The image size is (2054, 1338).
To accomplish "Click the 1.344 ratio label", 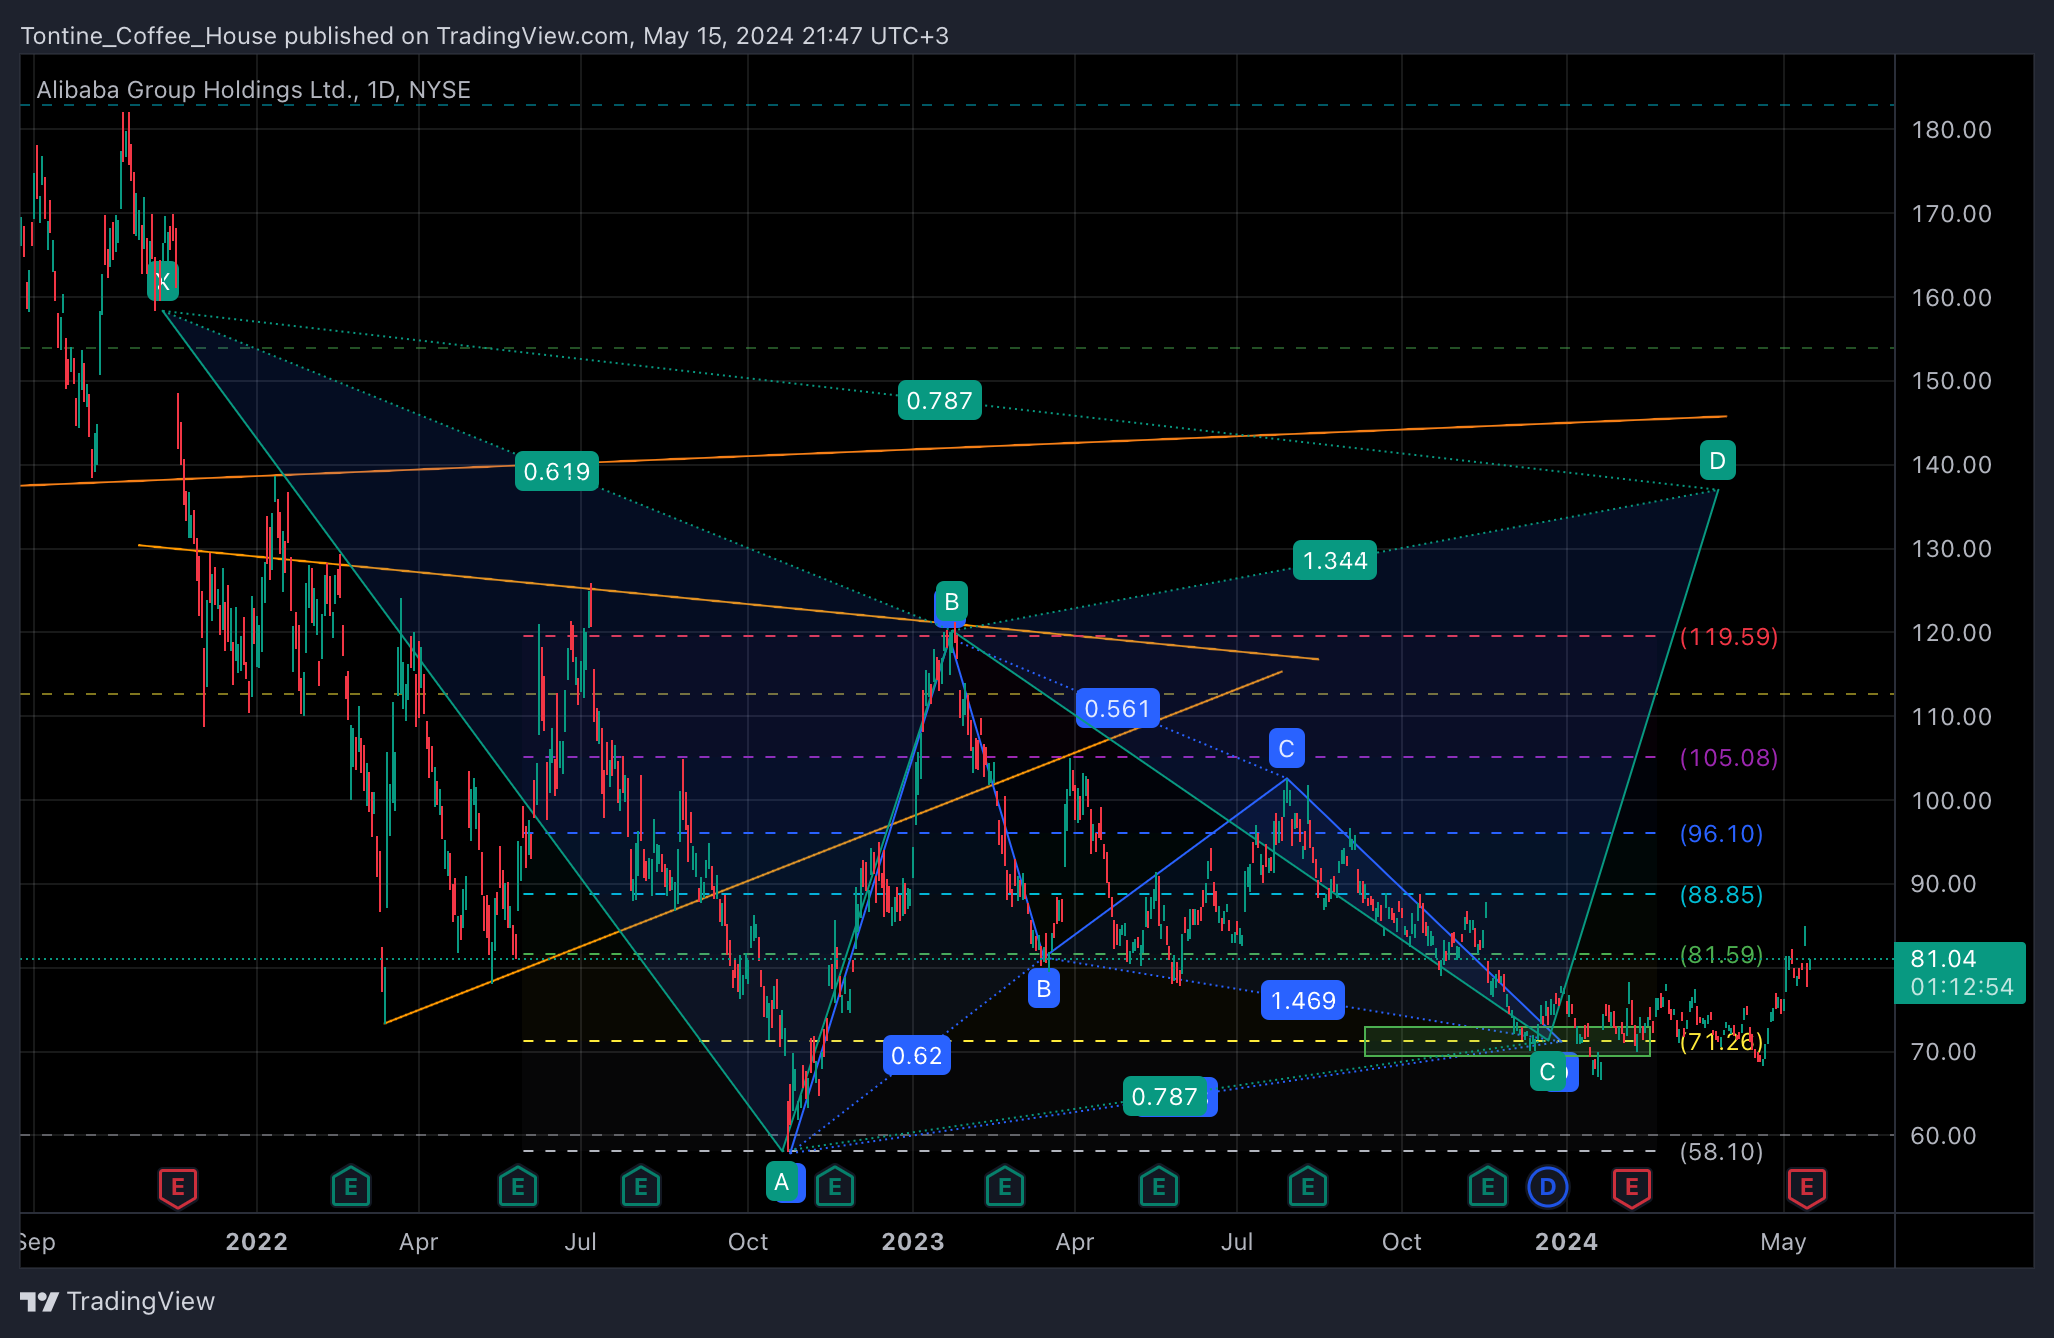I will click(1335, 560).
